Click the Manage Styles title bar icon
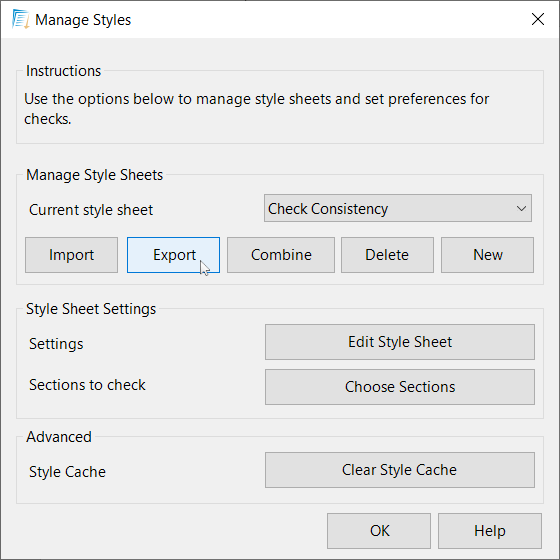This screenshot has height=560, width=560. 21,19
